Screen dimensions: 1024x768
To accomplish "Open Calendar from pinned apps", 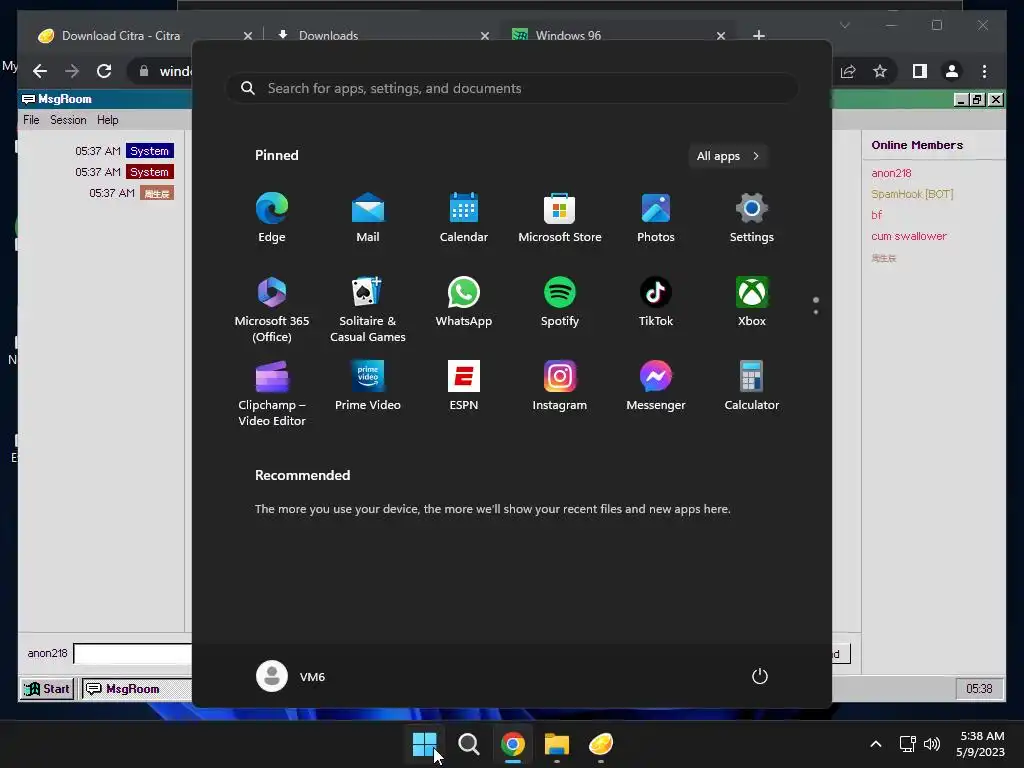I will 464,217.
